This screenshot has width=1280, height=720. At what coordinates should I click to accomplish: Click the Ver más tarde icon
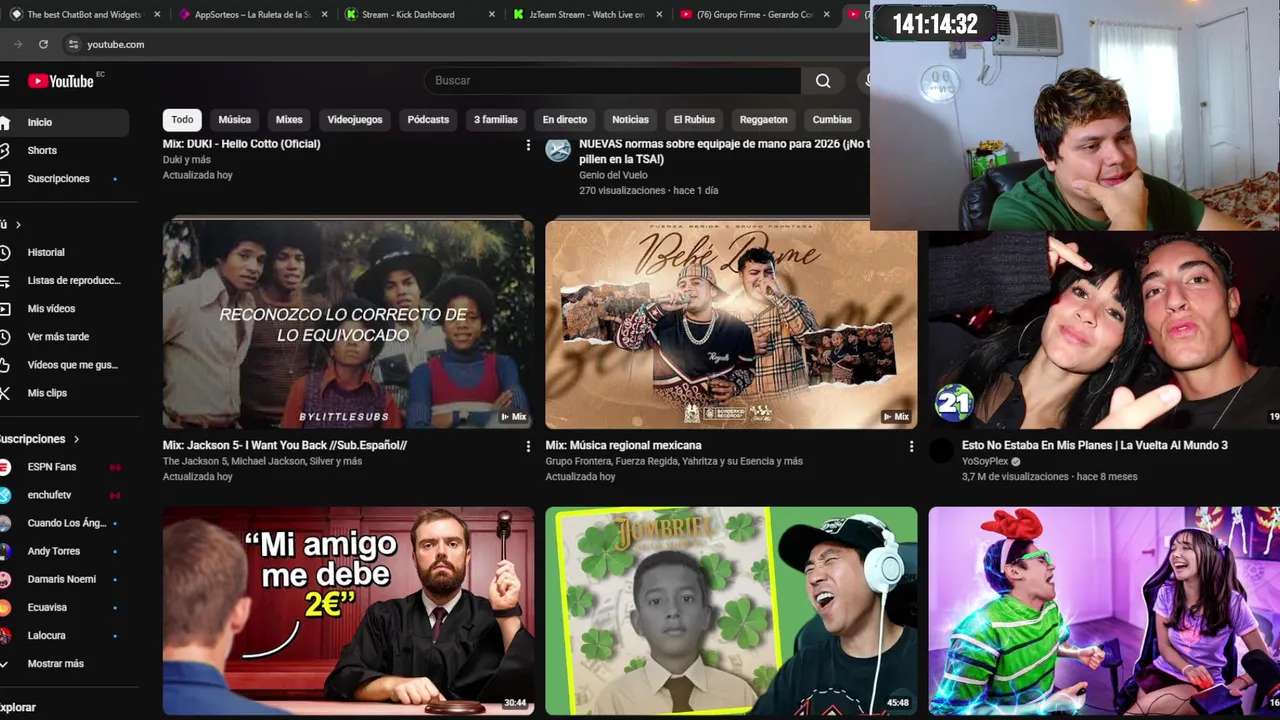[5, 337]
